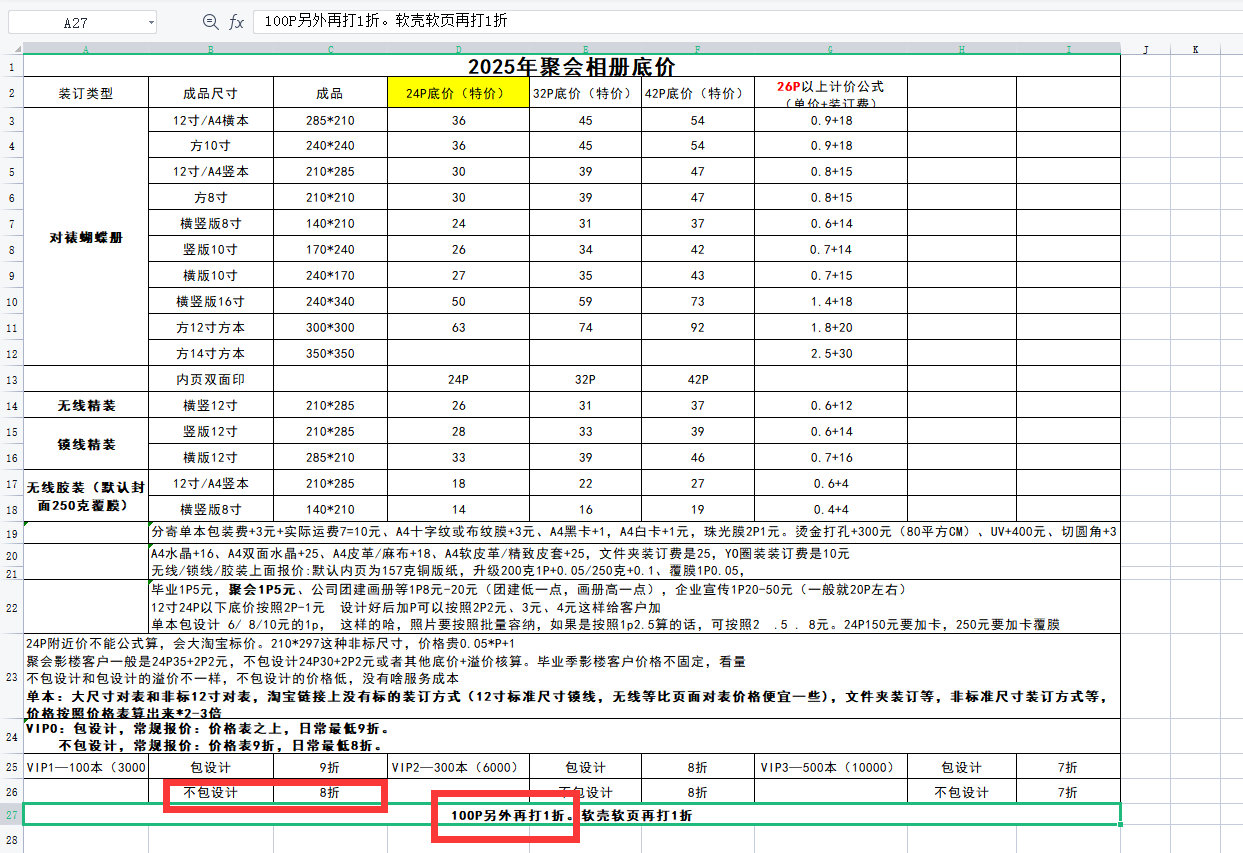This screenshot has height=853, width=1243.
Task: Select column J header
Action: click(1145, 48)
